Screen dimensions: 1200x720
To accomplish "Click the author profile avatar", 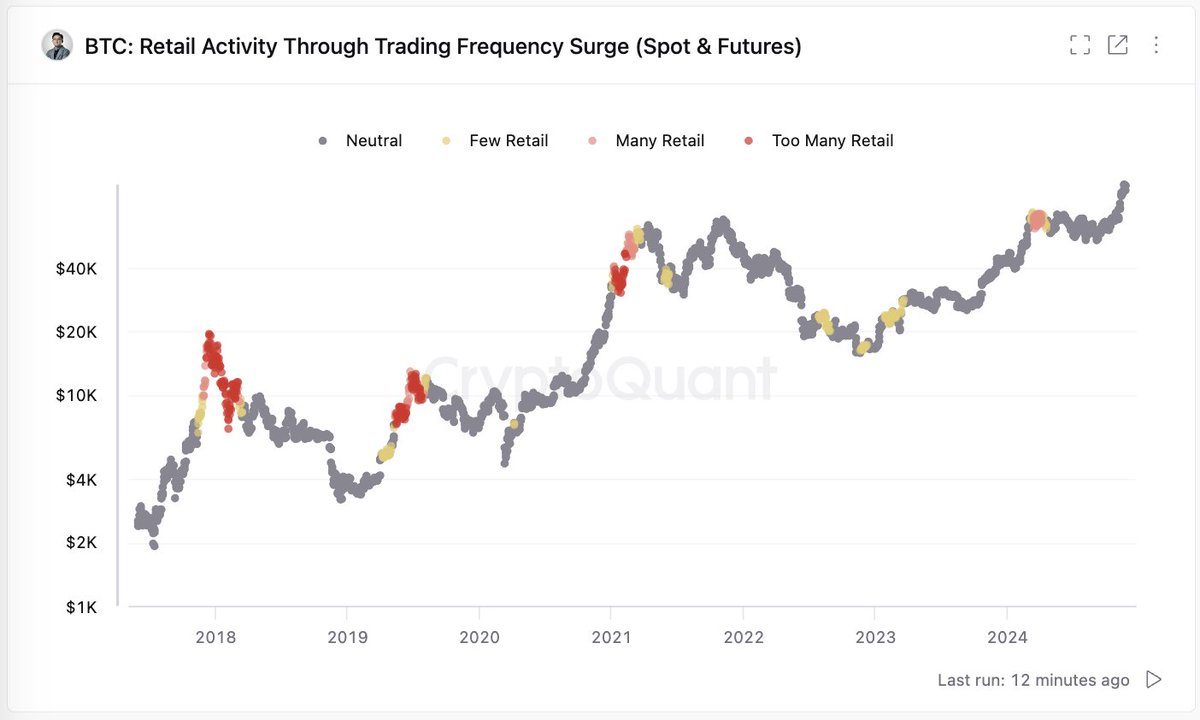I will tap(57, 46).
